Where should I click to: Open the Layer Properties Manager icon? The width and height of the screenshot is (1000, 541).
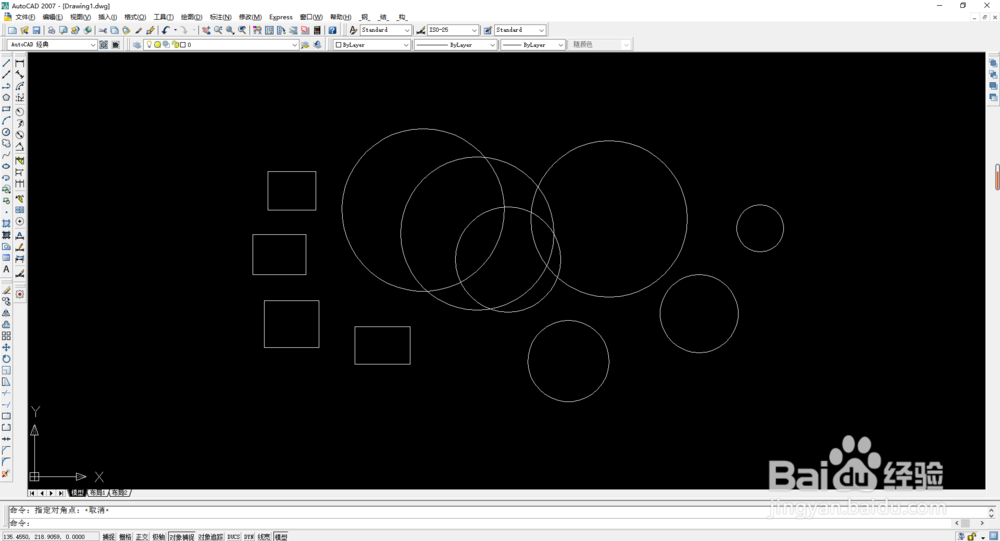[x=137, y=45]
